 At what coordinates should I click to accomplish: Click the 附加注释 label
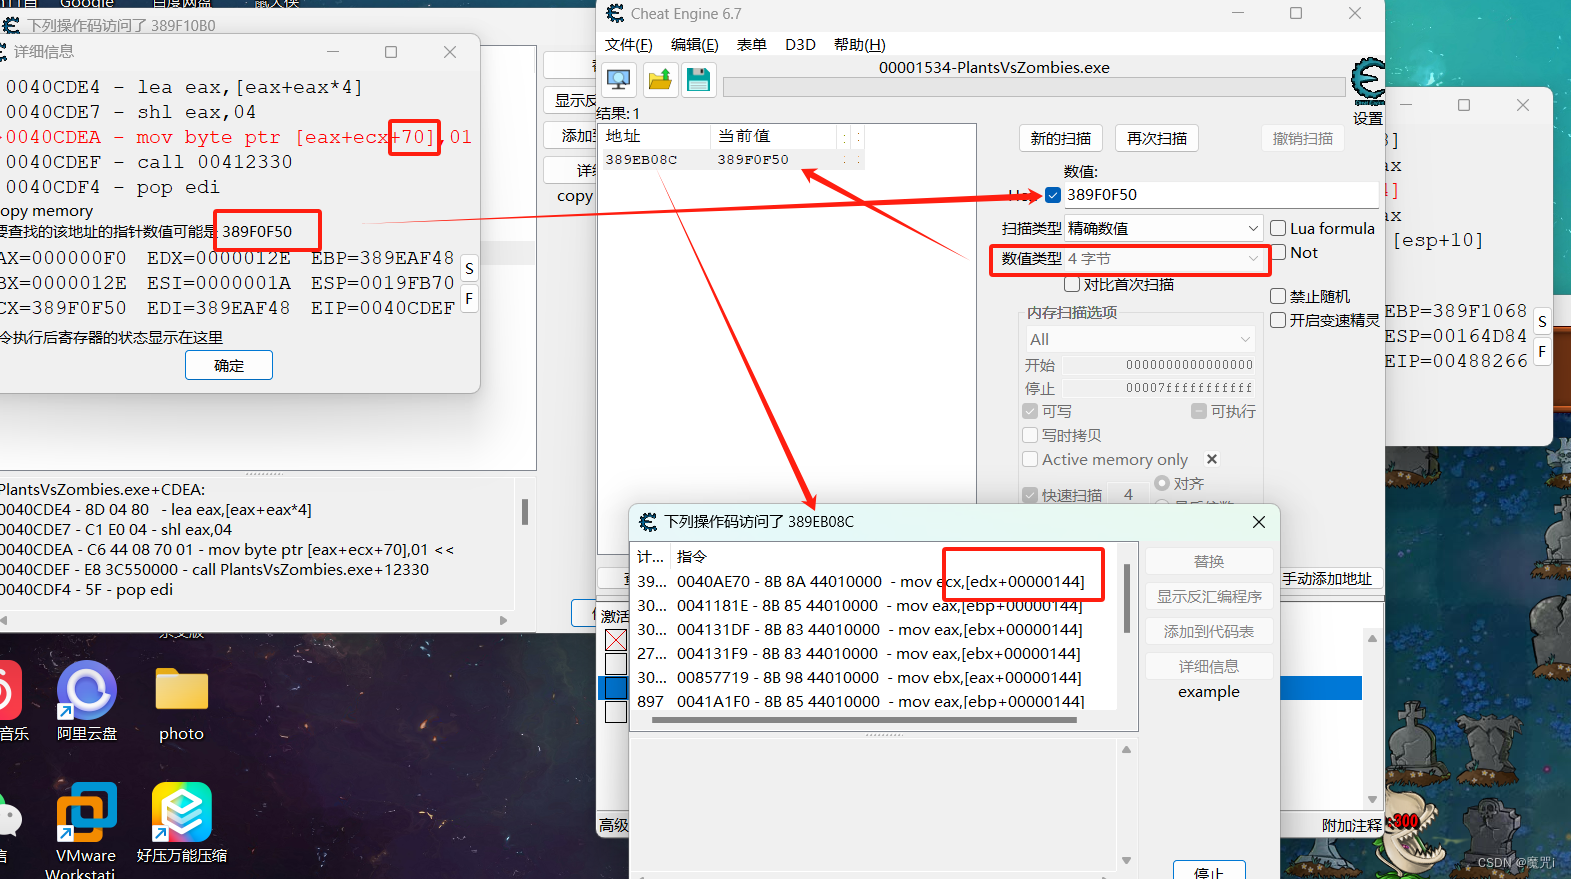[x=1352, y=825]
